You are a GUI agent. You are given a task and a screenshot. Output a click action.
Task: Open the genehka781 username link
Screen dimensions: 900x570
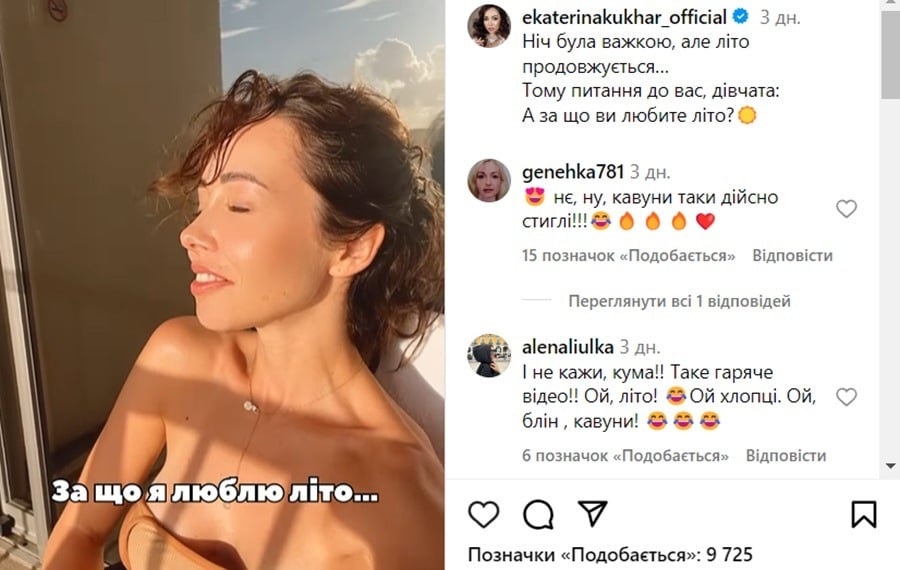point(573,172)
